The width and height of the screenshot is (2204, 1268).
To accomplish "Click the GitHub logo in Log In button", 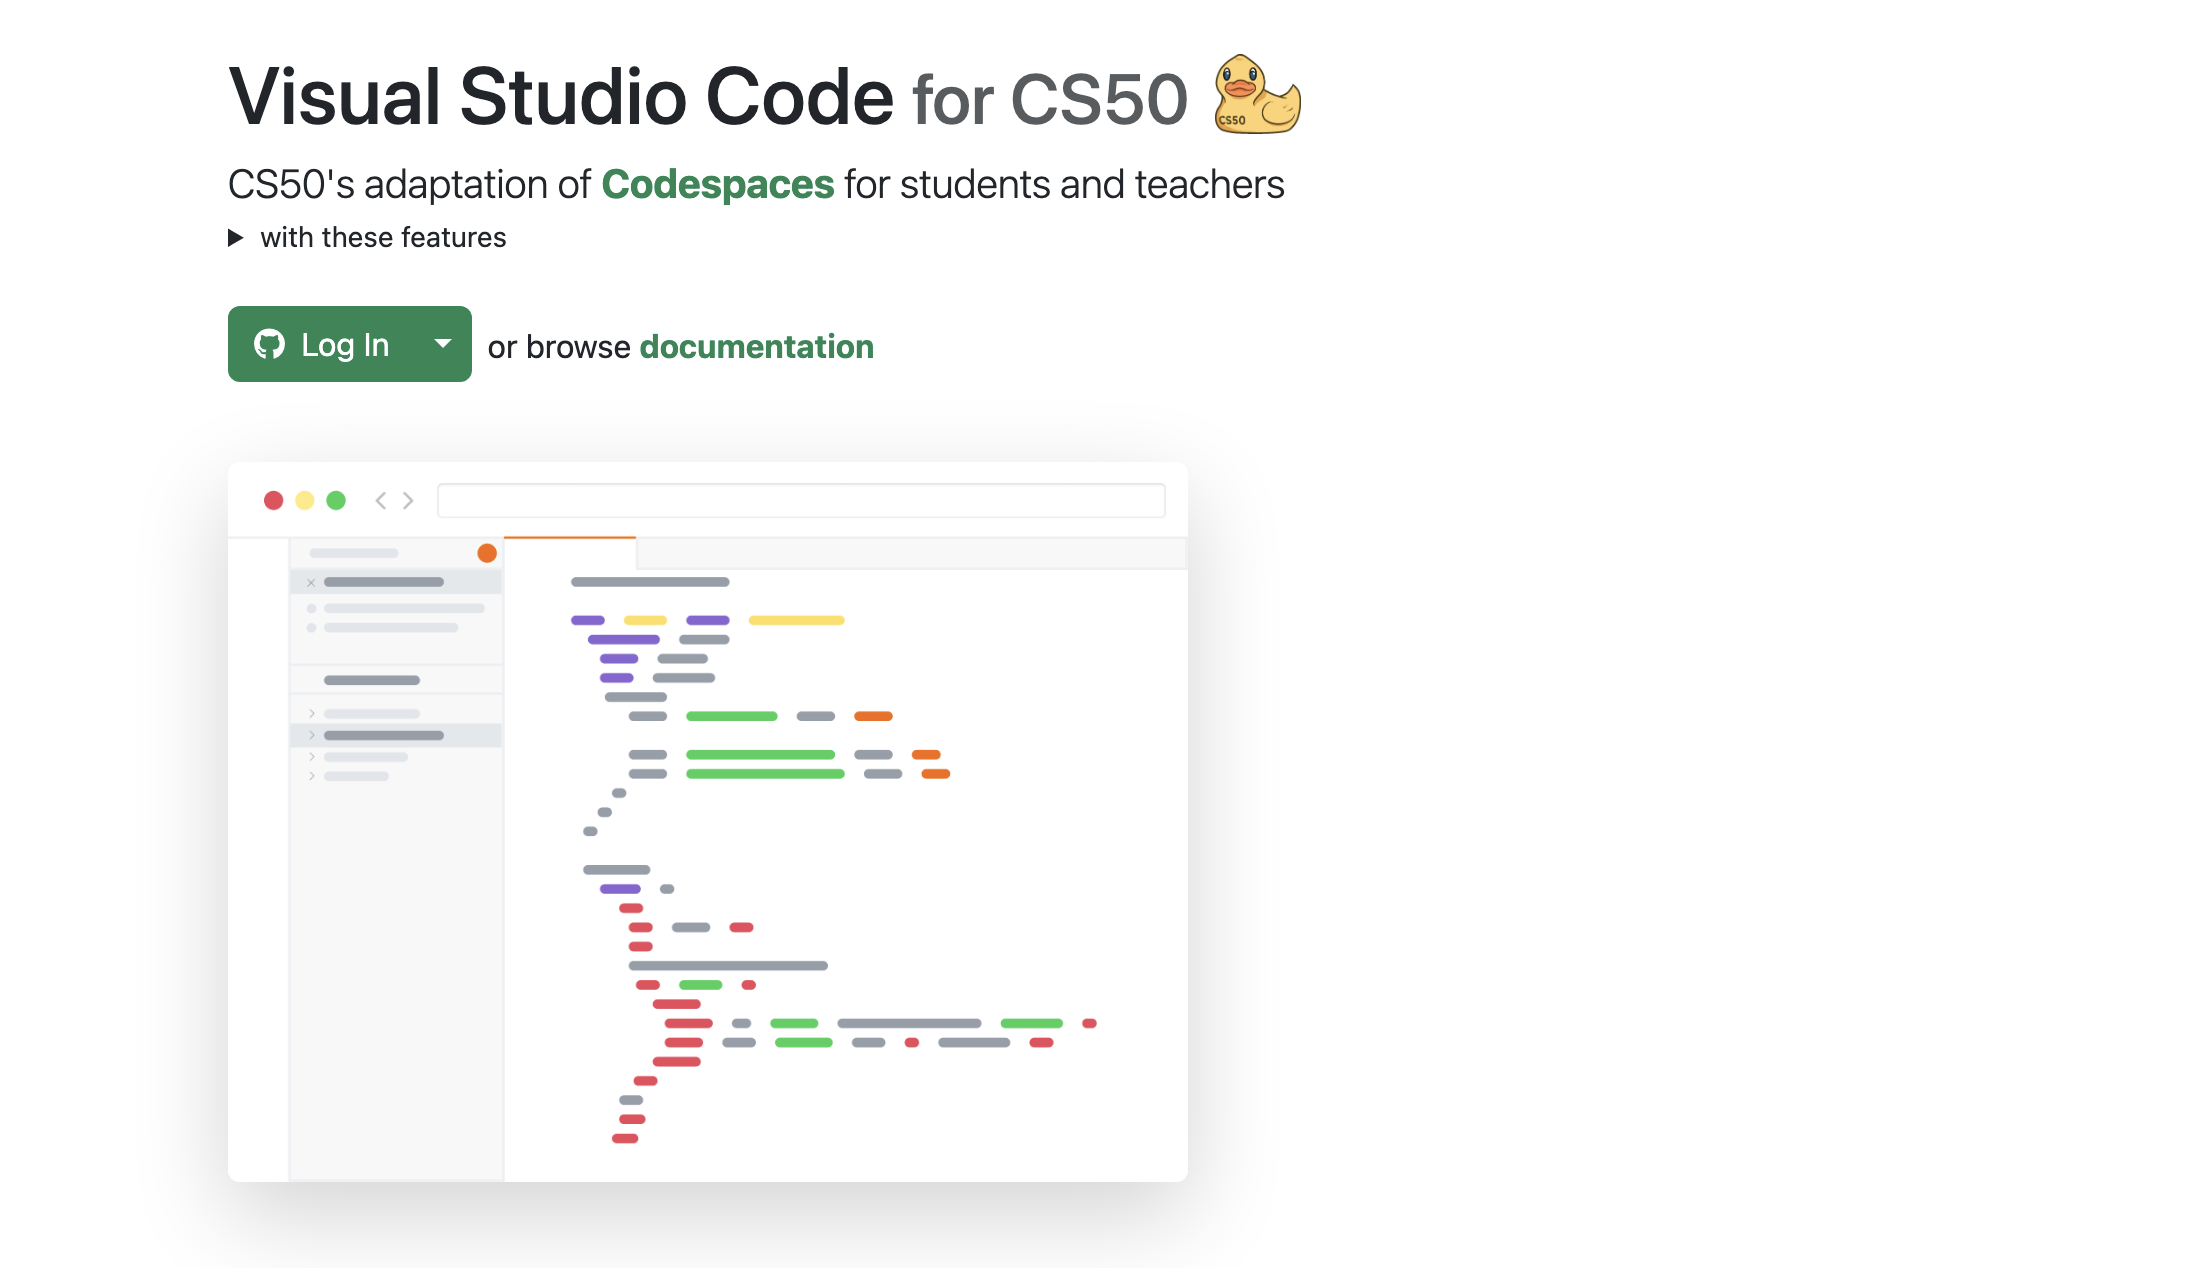I will pos(270,344).
